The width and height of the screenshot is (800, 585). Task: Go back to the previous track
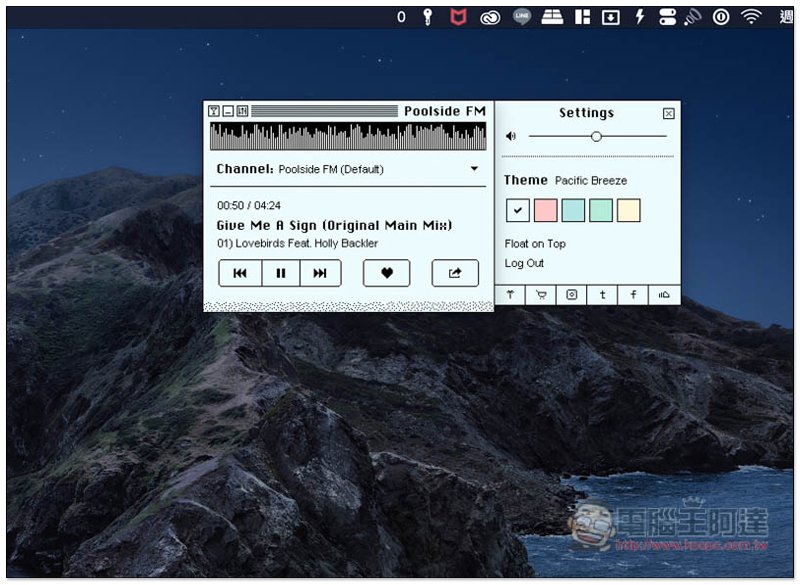pos(240,273)
